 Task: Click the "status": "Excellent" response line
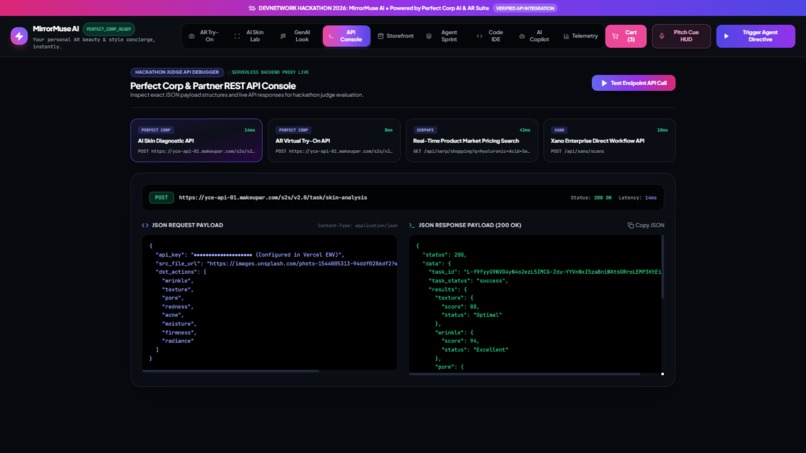tap(474, 350)
